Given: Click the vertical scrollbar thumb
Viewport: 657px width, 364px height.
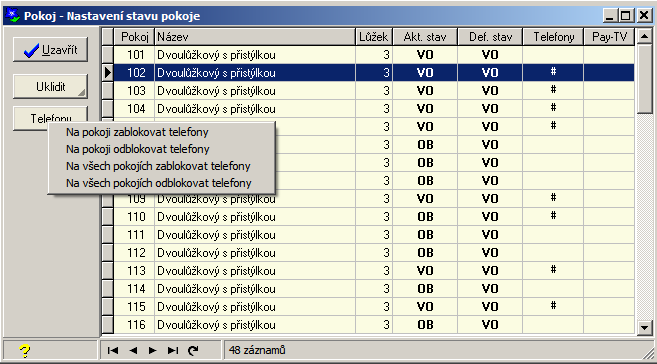Looking at the screenshot, I should pos(644,79).
